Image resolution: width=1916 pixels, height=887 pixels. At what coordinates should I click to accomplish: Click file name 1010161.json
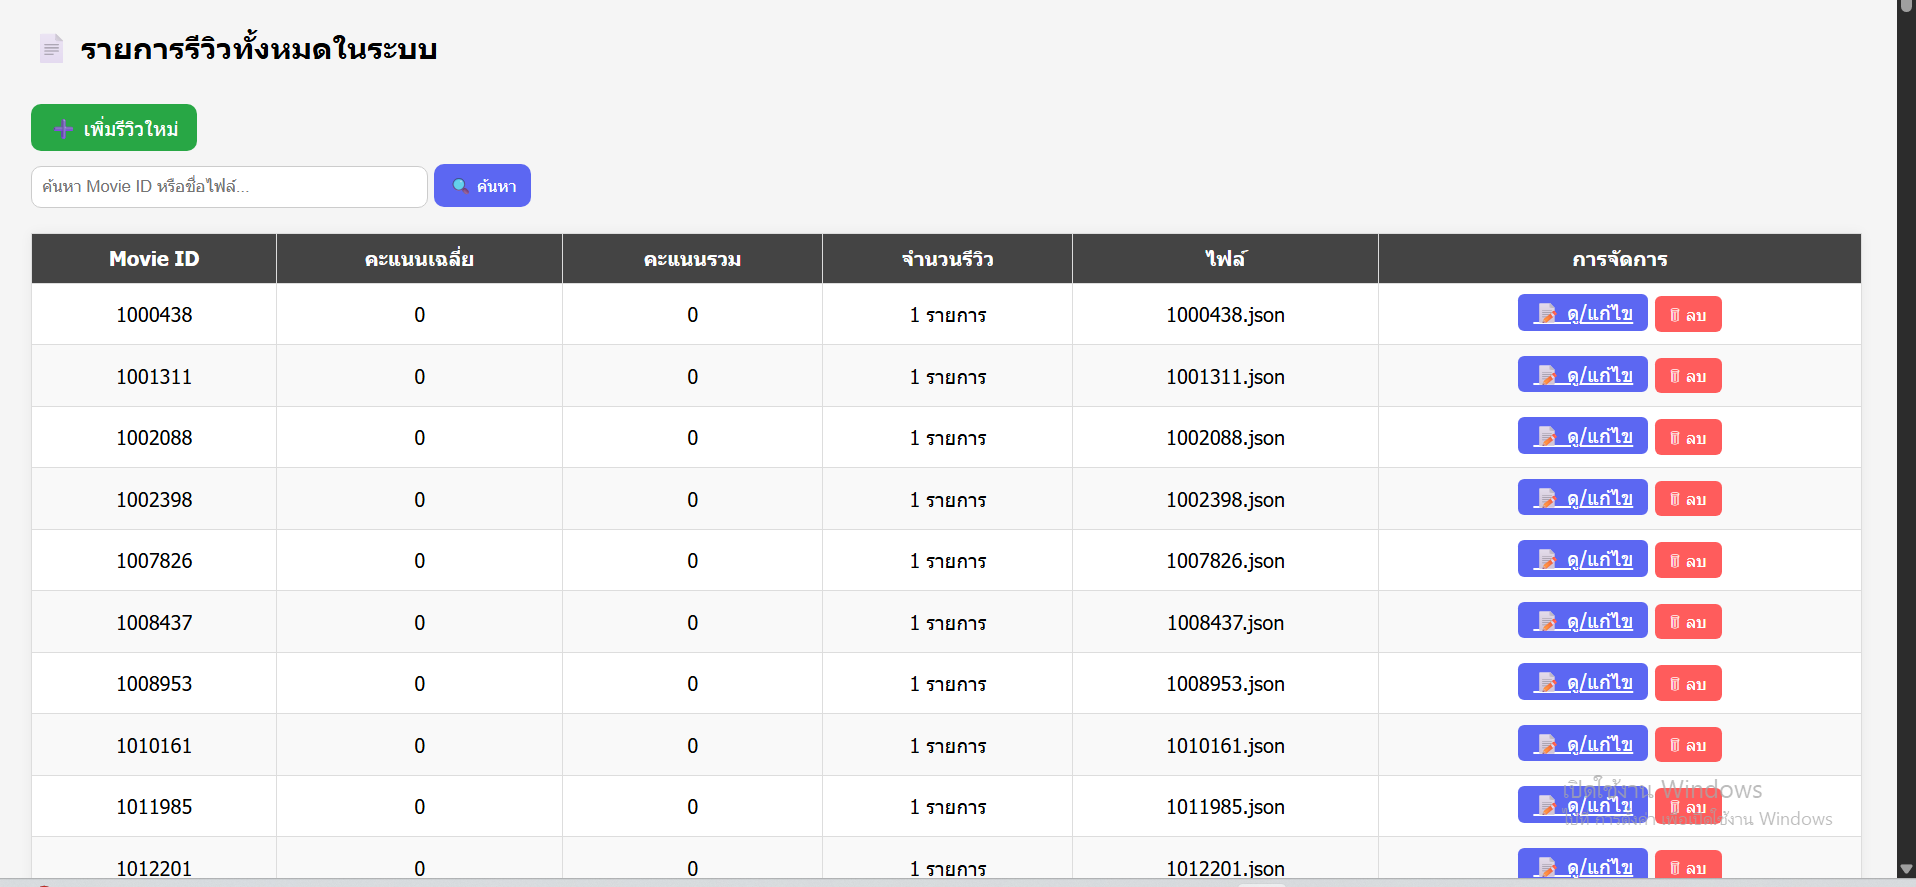pos(1225,746)
